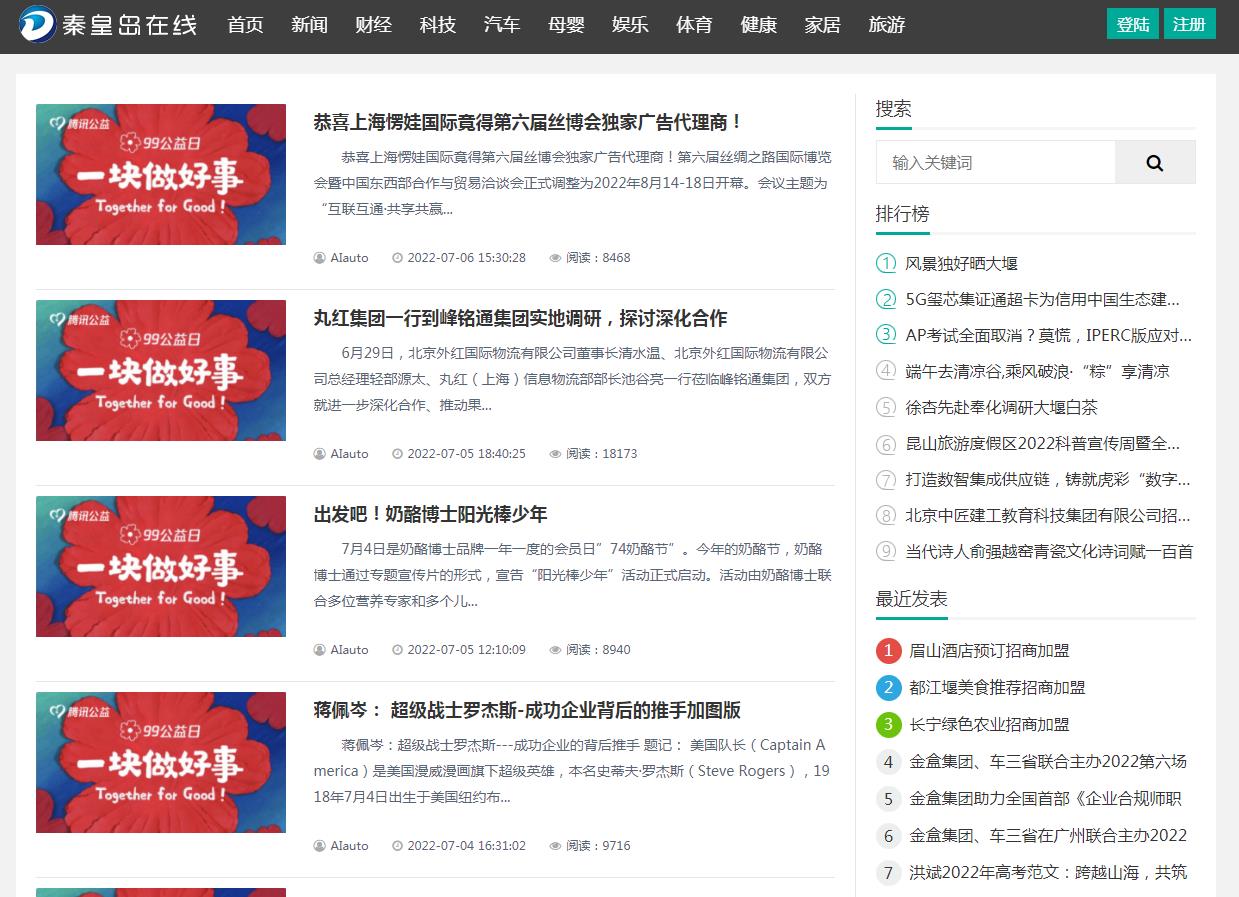Open recent post 长宁绿色农业招商加盟
1239x897 pixels.
(x=990, y=725)
